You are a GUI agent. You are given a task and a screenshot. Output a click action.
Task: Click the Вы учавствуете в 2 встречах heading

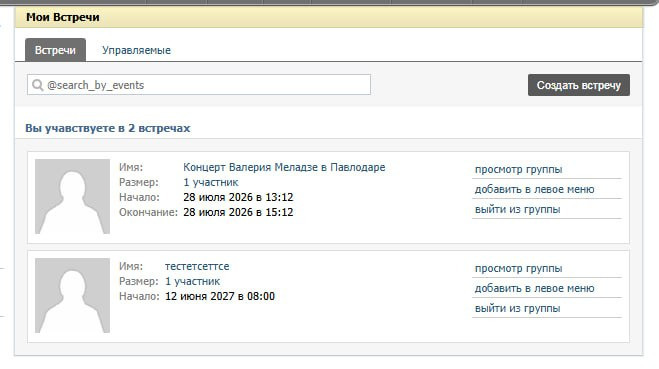(108, 128)
